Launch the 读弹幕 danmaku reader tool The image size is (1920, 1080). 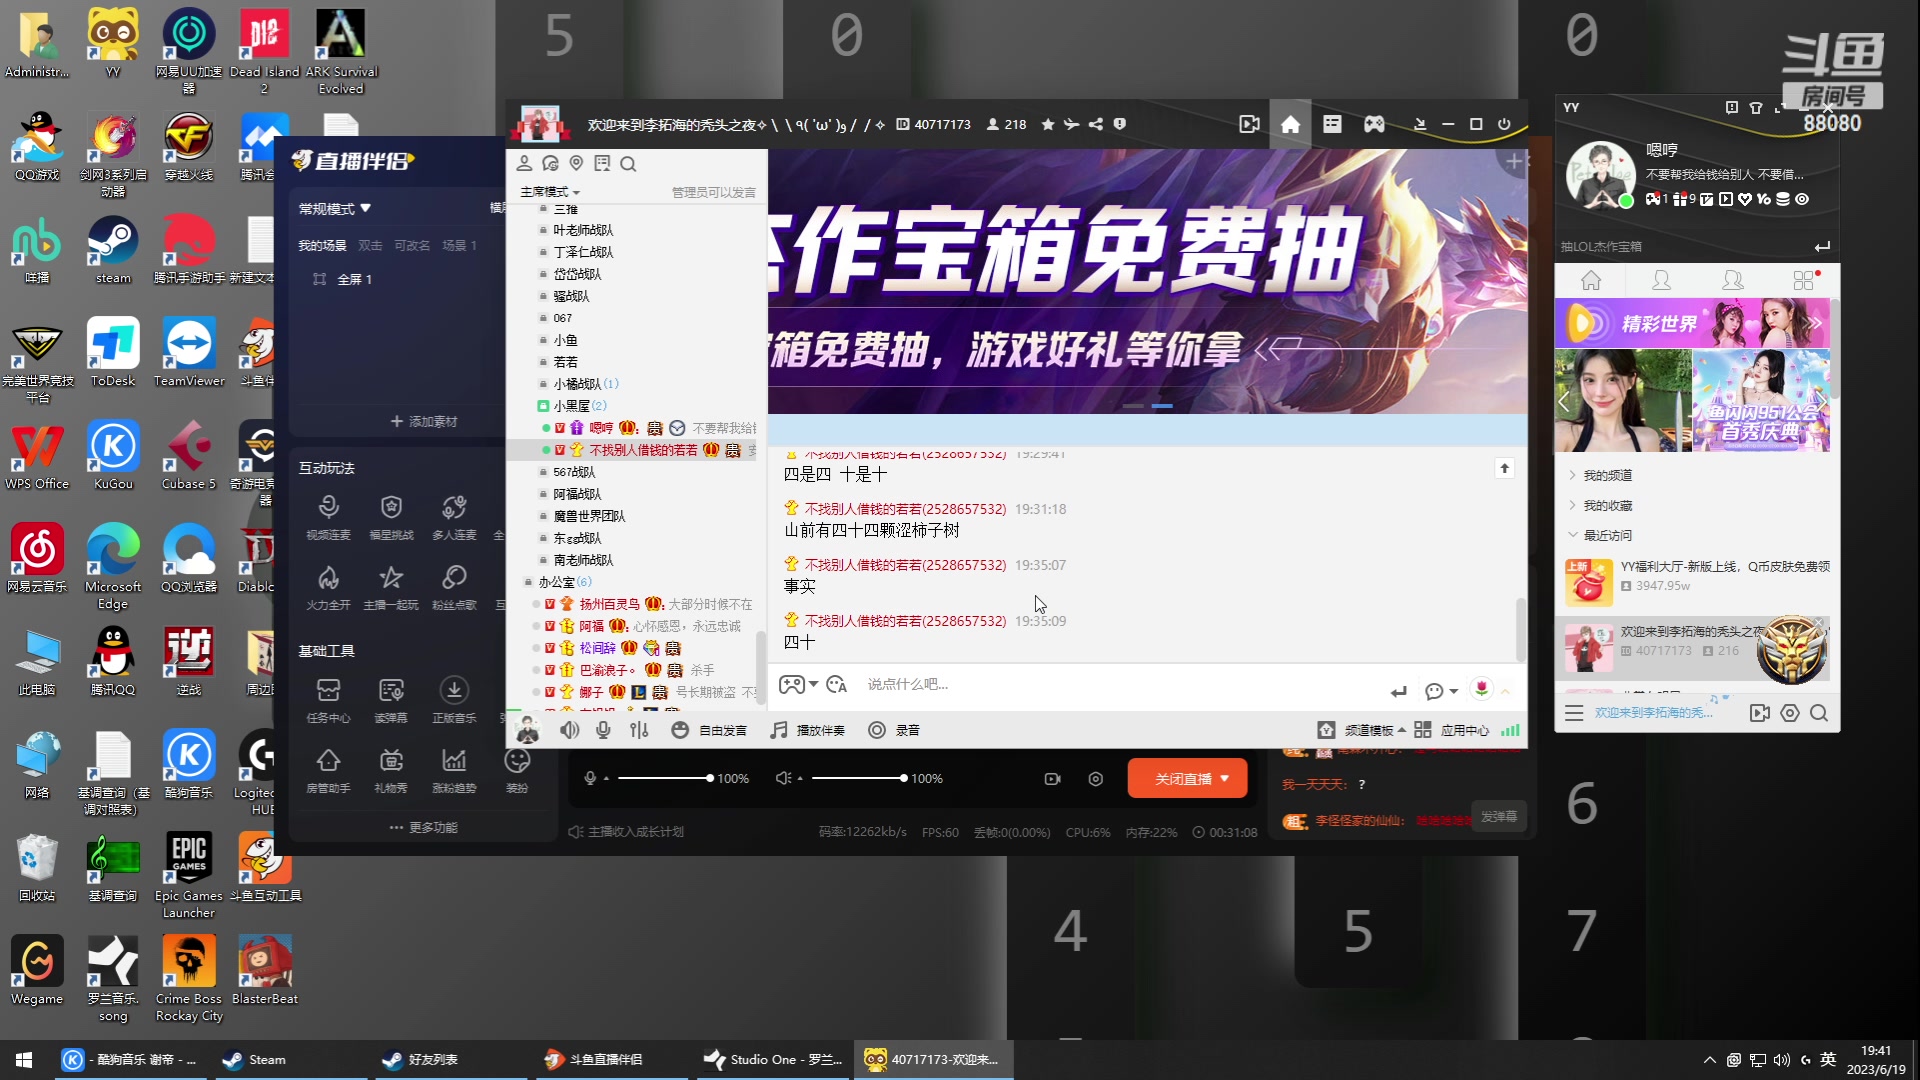click(391, 697)
